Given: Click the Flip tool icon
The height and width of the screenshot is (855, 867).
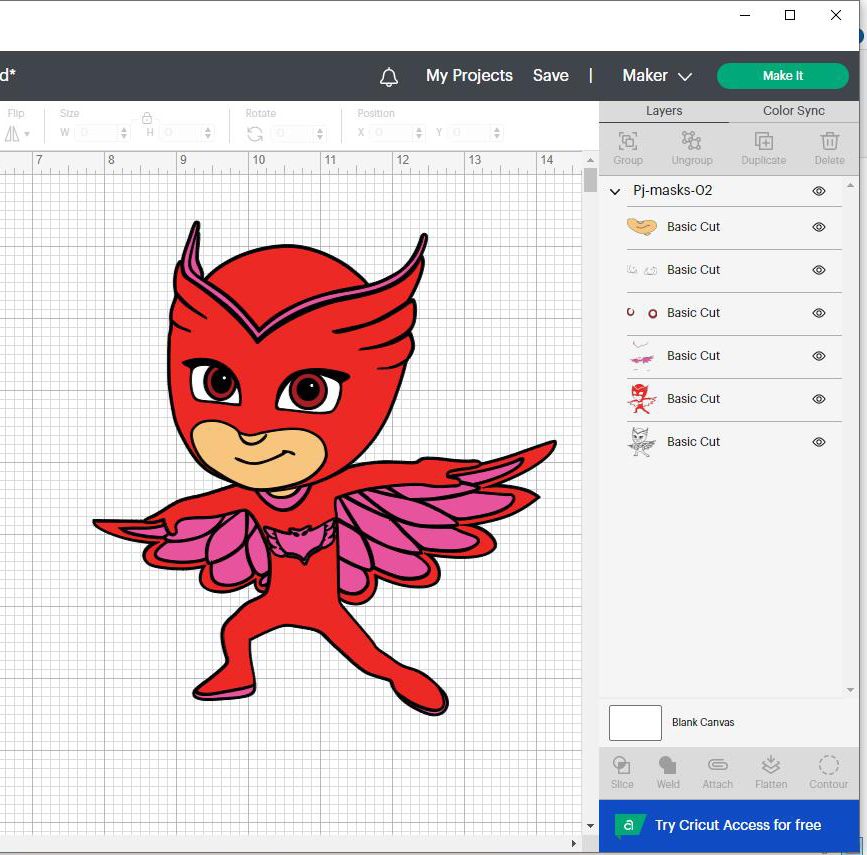Looking at the screenshot, I should point(12,133).
